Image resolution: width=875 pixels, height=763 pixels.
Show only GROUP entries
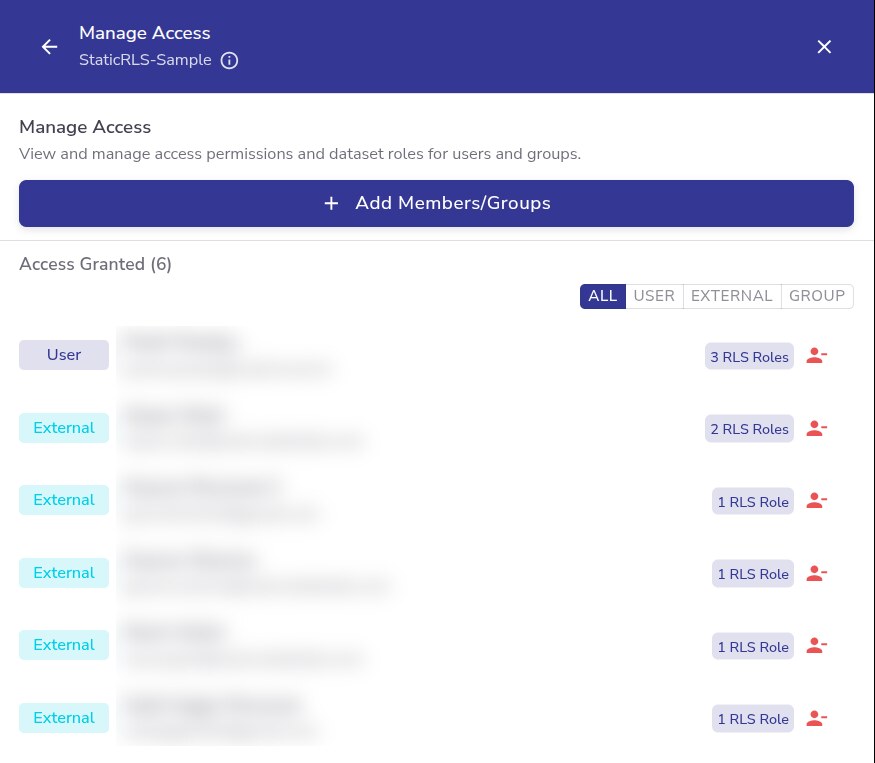tap(817, 296)
